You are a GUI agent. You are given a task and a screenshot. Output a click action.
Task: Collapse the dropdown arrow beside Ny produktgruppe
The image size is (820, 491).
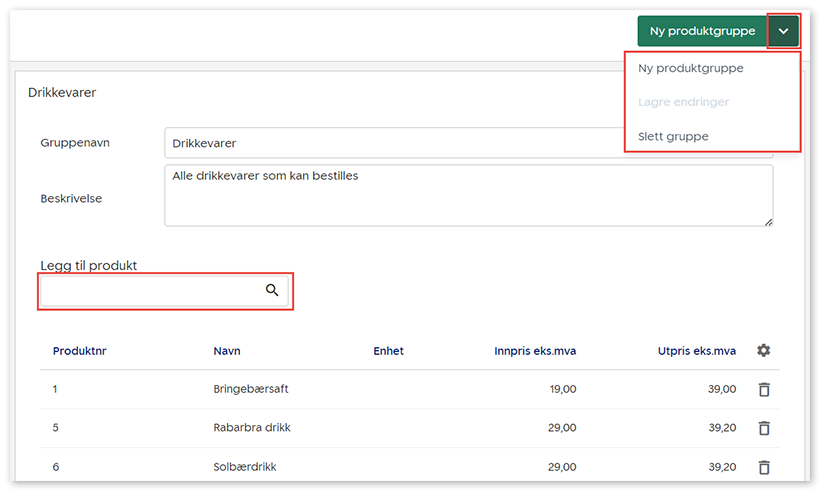click(x=783, y=31)
